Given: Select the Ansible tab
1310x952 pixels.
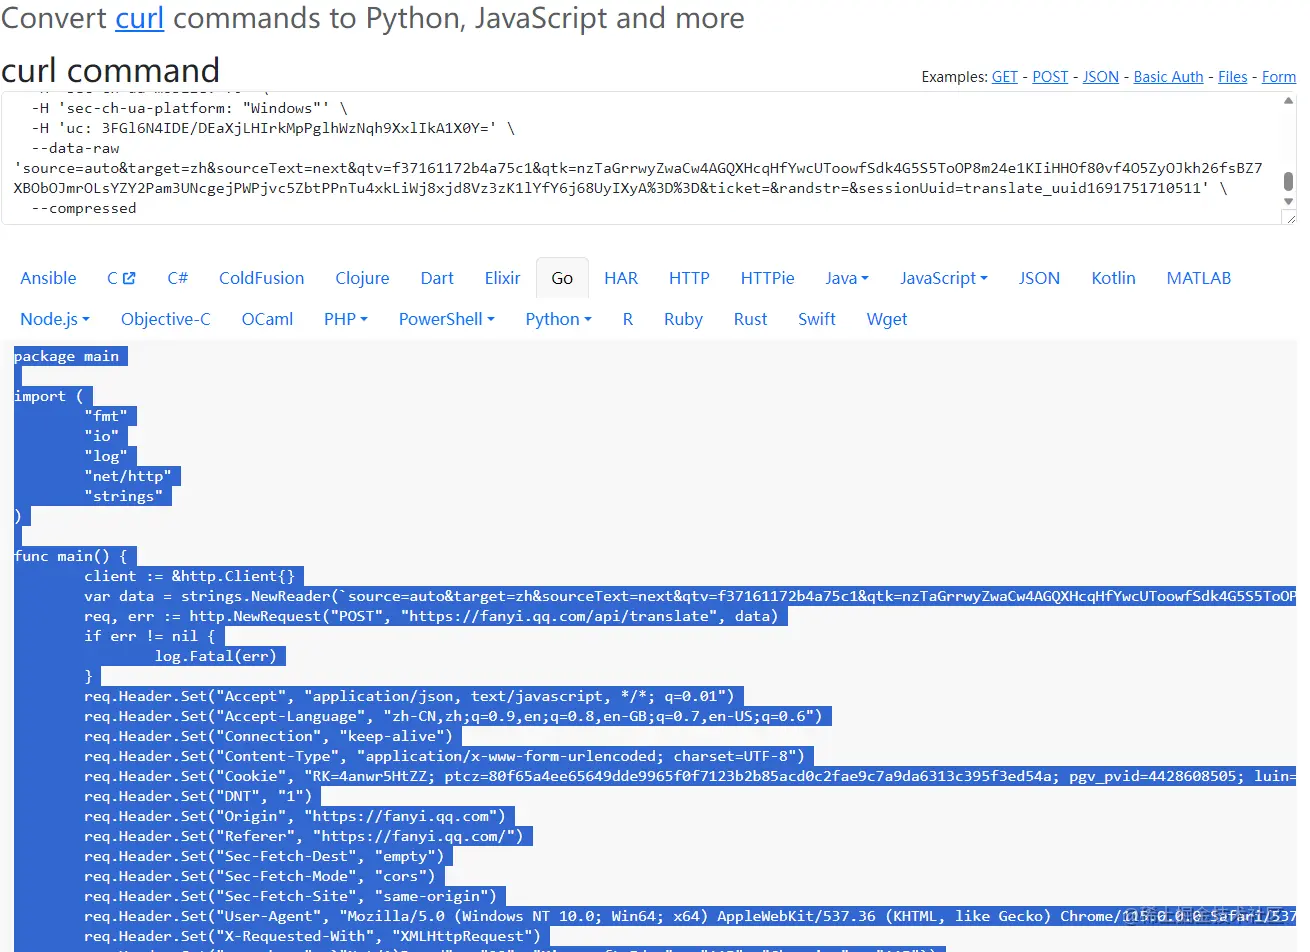Looking at the screenshot, I should coord(48,278).
